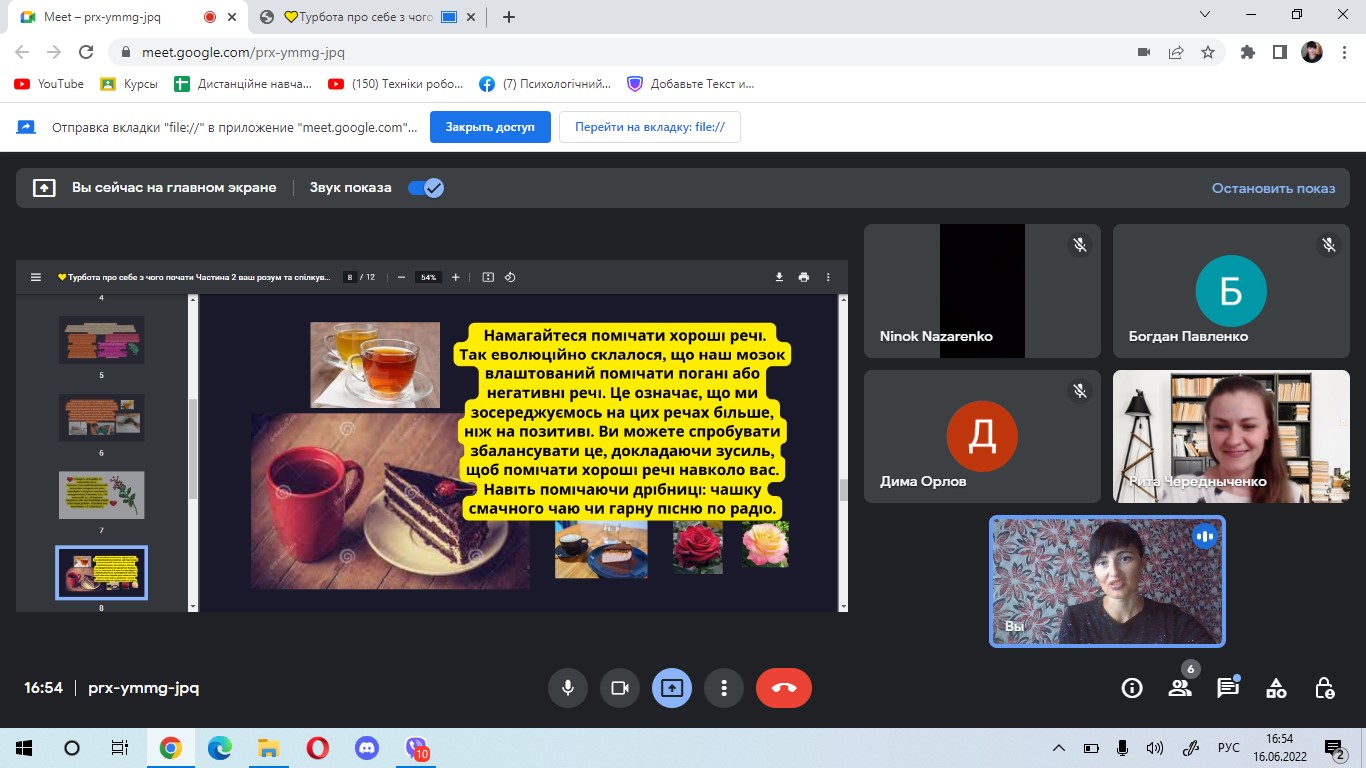Open Техніки робо... YouTube bookmark

(x=397, y=84)
